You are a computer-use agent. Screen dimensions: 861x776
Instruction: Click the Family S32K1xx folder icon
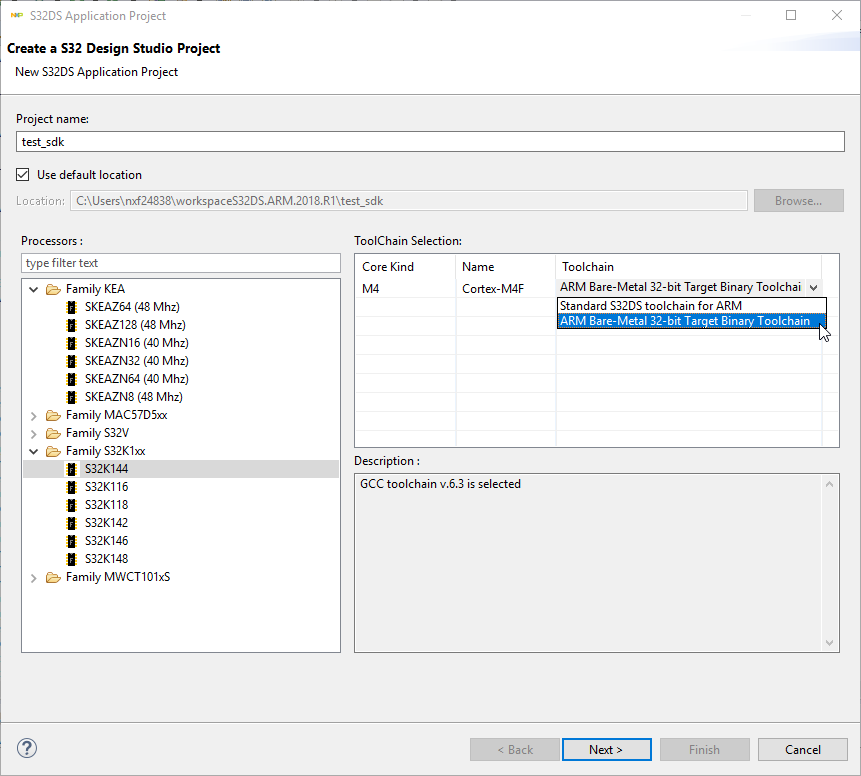pos(53,451)
